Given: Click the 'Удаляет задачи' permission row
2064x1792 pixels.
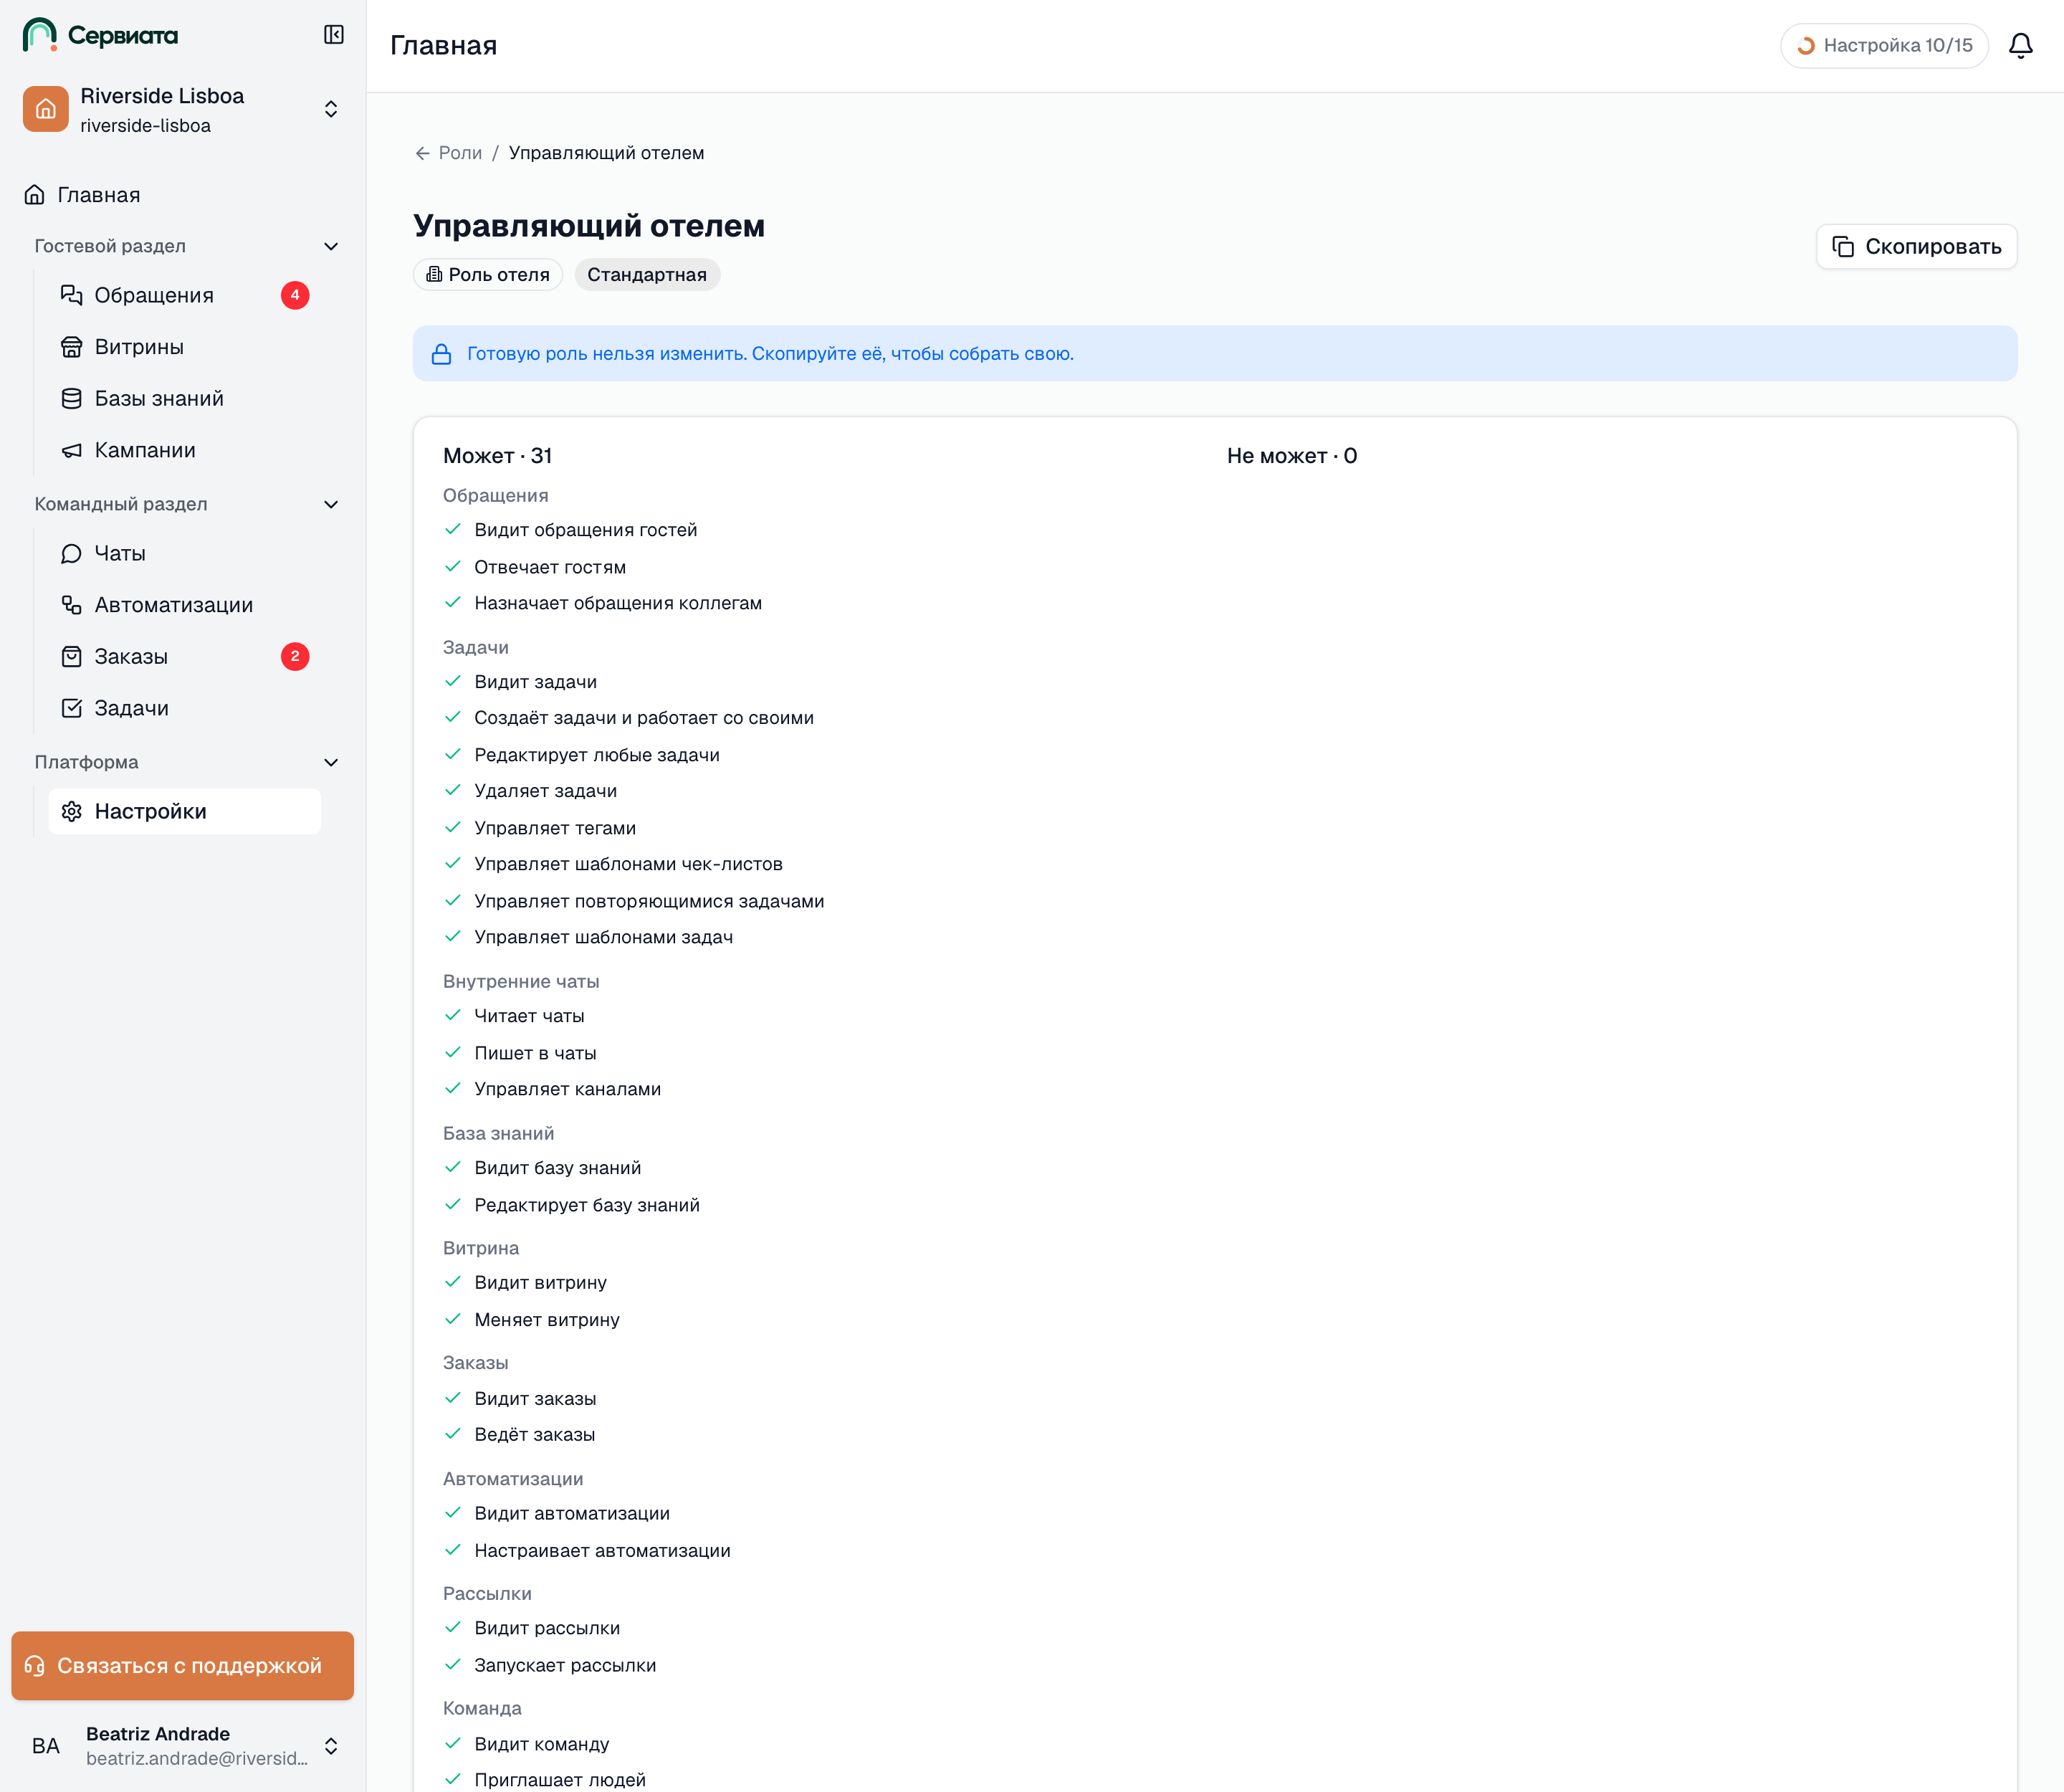Looking at the screenshot, I should point(545,791).
